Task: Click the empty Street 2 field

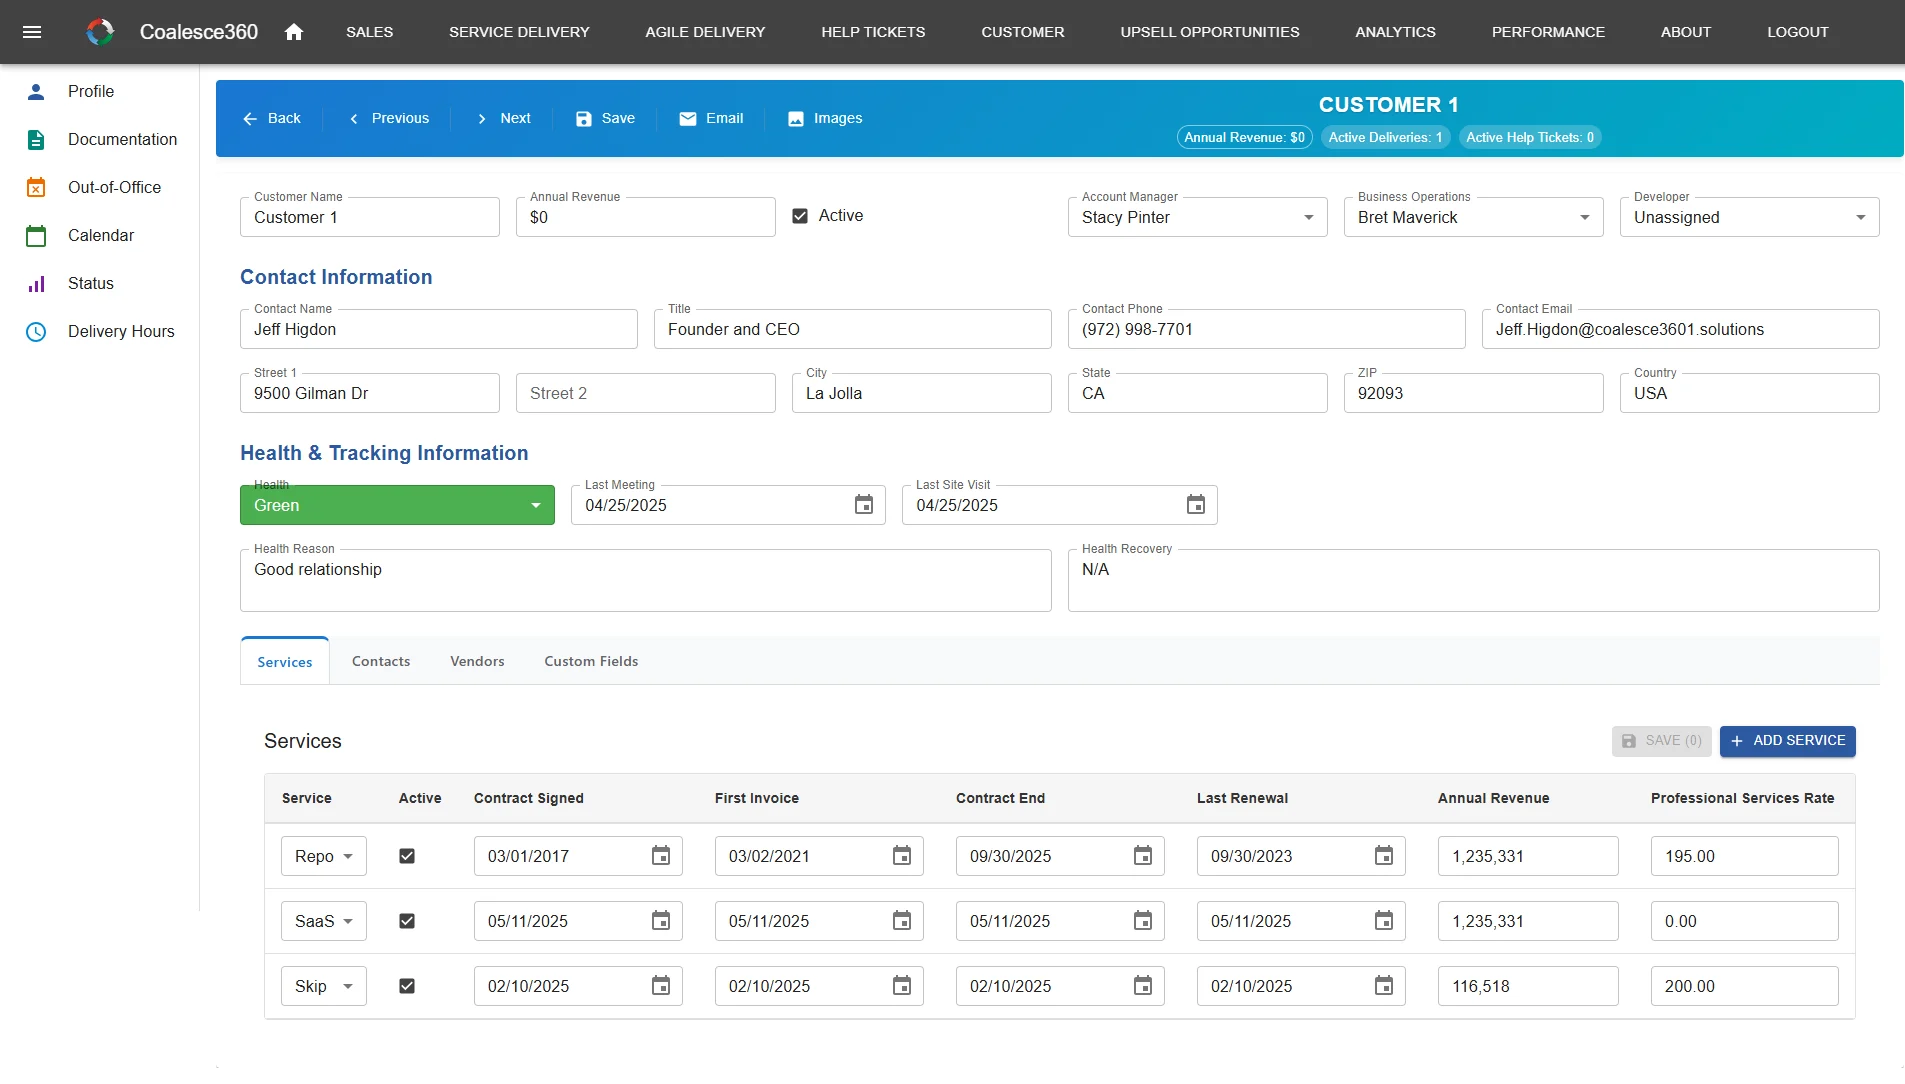Action: (x=646, y=393)
